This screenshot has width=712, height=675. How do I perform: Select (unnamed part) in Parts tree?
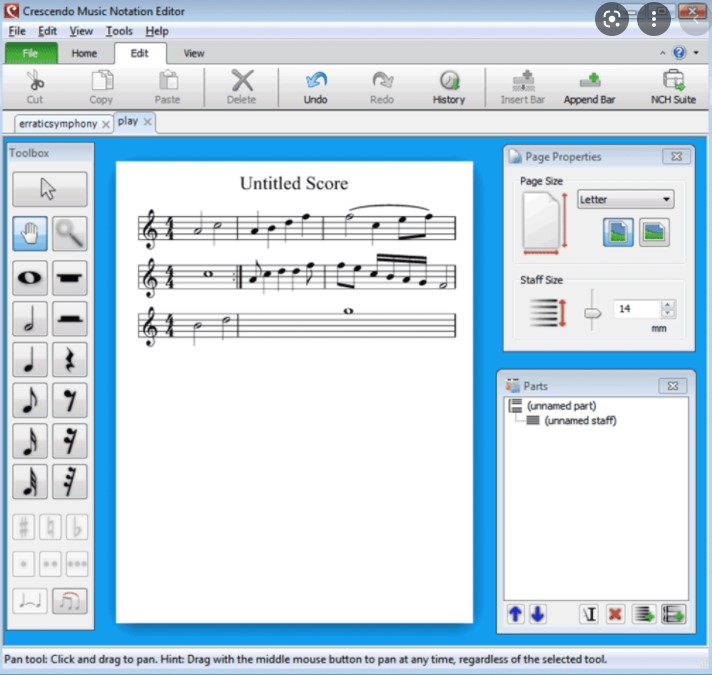pos(561,405)
